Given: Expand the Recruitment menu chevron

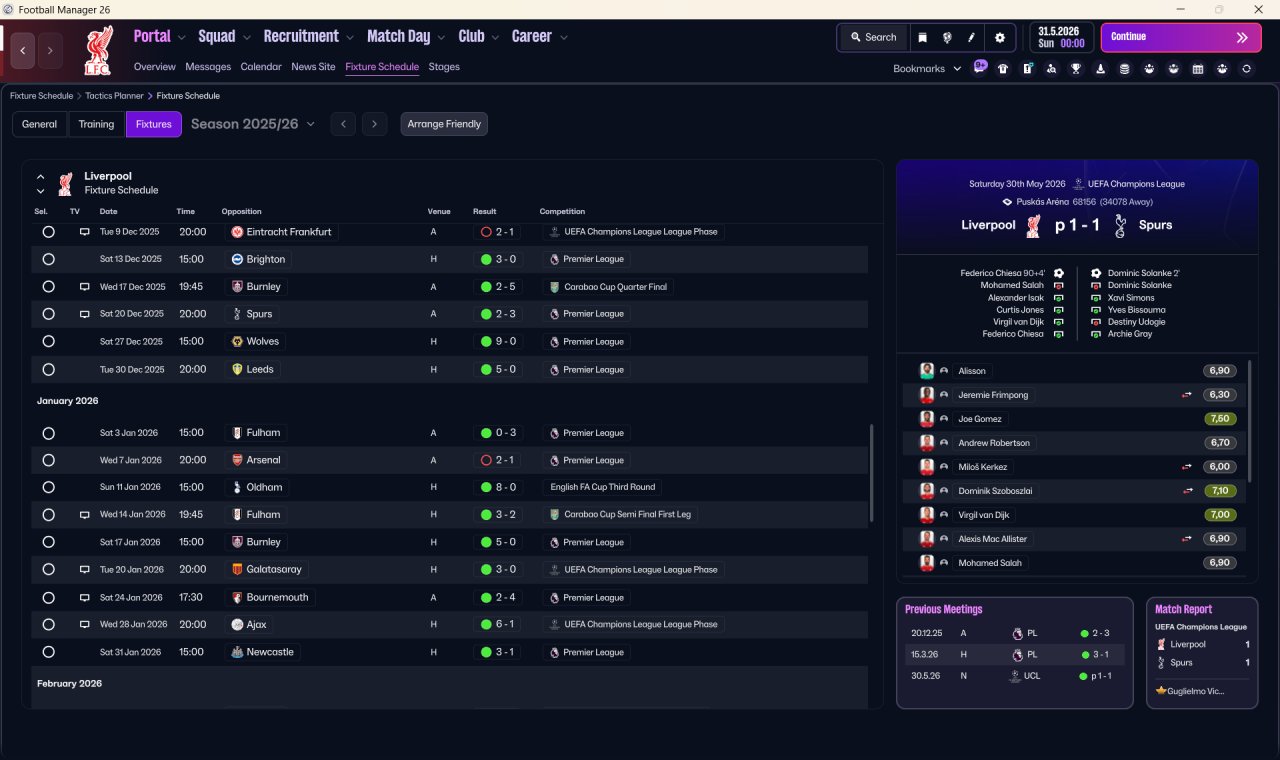Looking at the screenshot, I should point(350,38).
